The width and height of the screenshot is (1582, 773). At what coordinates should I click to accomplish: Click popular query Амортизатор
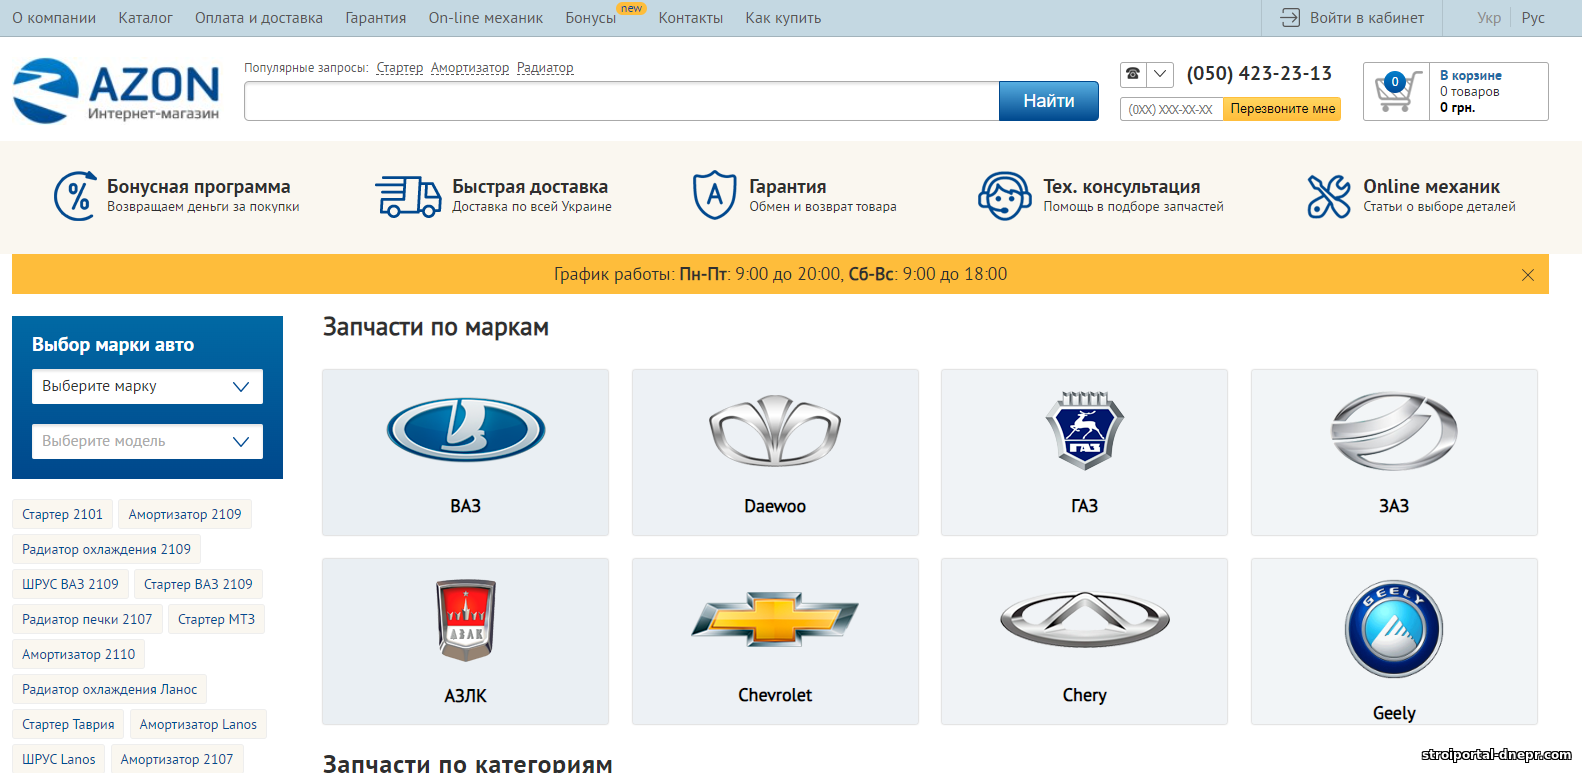point(470,68)
